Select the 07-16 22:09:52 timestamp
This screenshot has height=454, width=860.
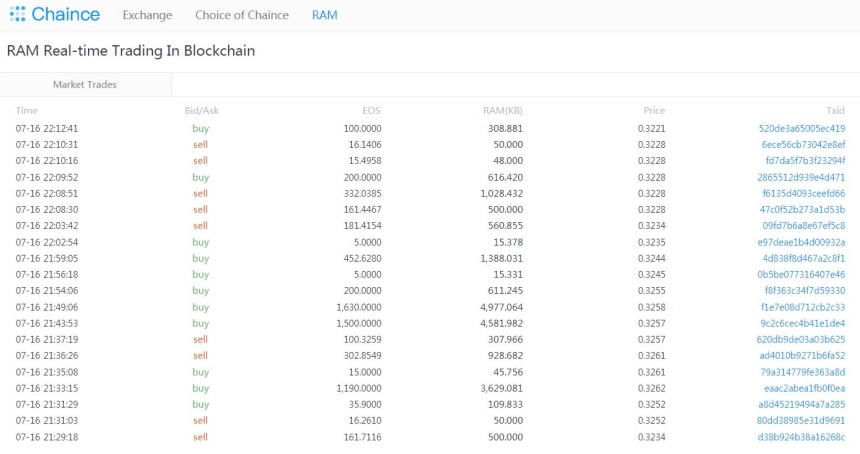tap(47, 177)
